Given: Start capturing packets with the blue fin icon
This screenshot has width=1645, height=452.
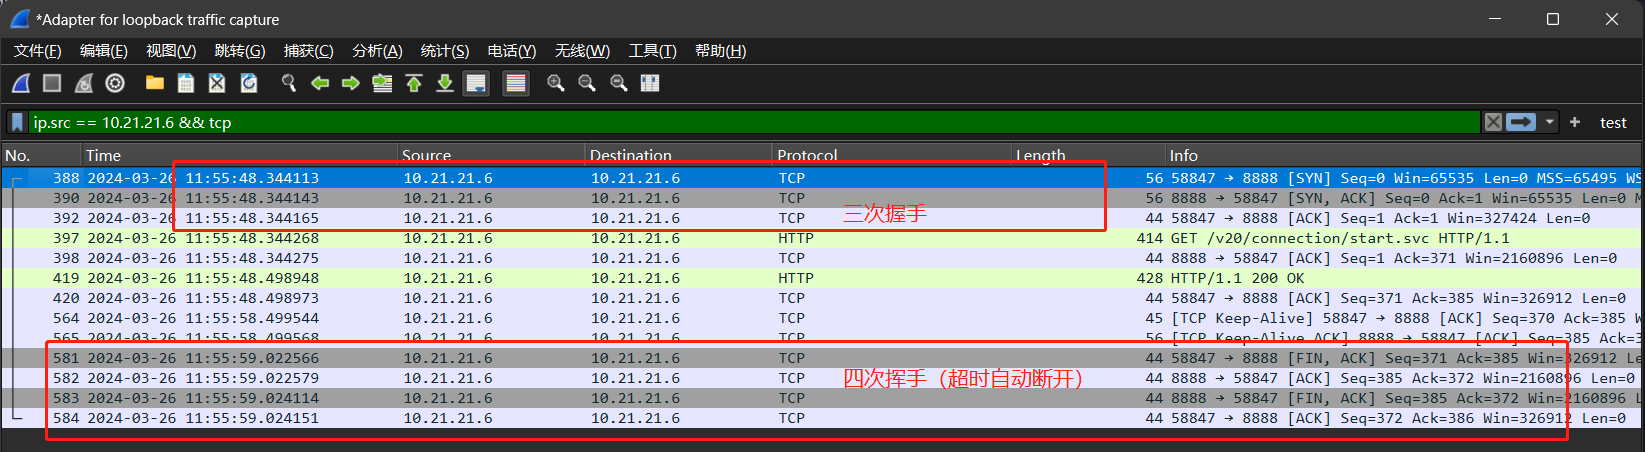Looking at the screenshot, I should tap(21, 83).
